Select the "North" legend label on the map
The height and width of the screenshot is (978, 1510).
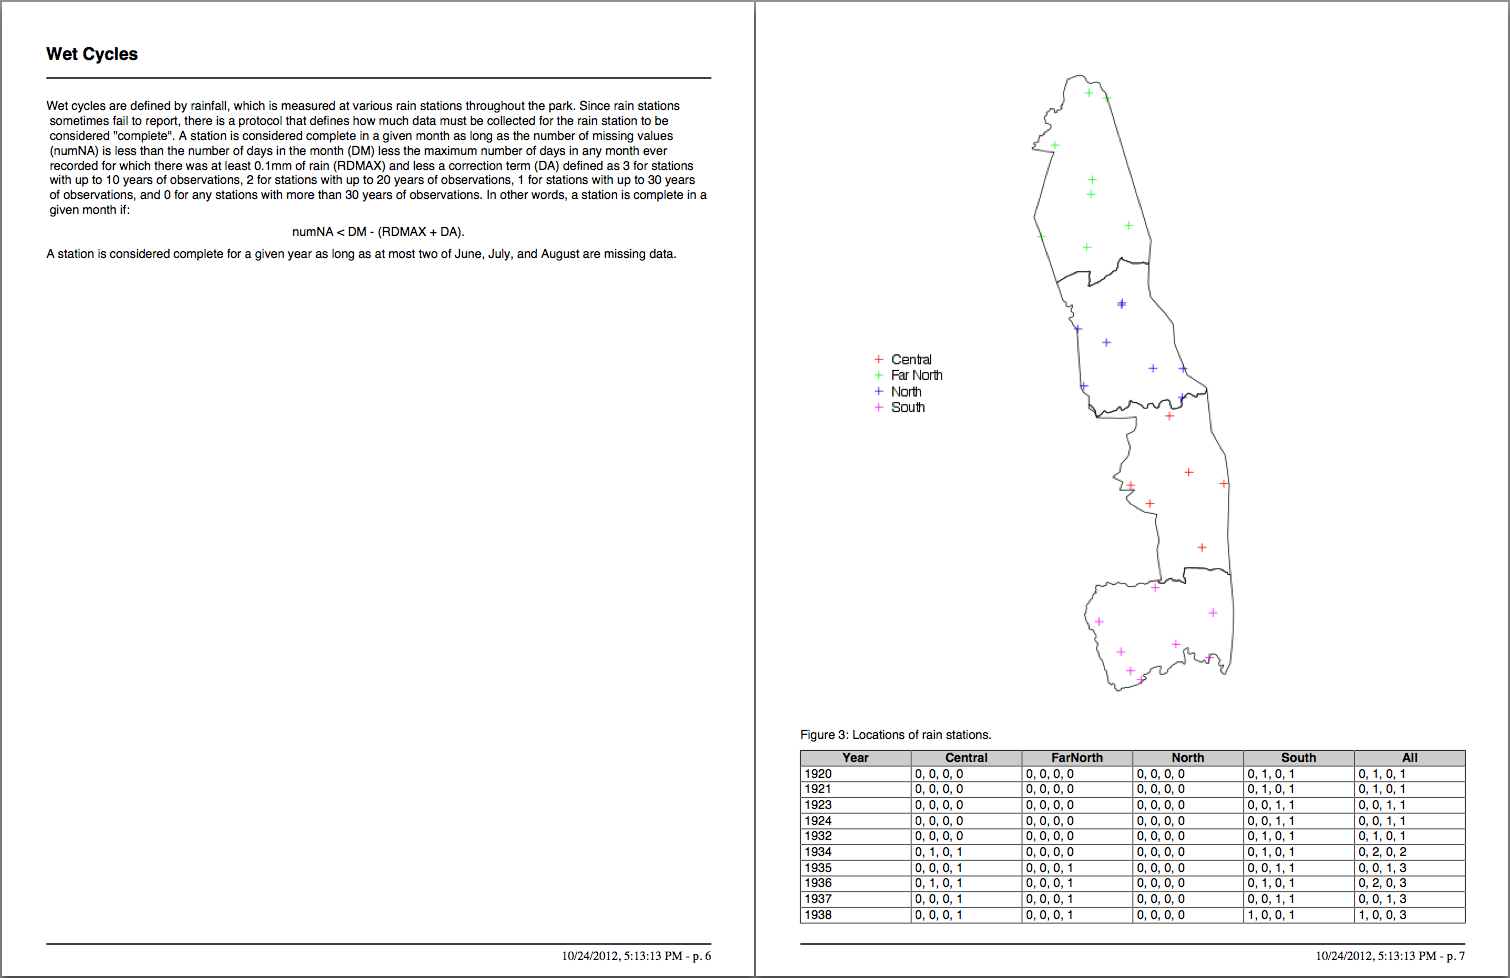pyautogui.click(x=906, y=391)
